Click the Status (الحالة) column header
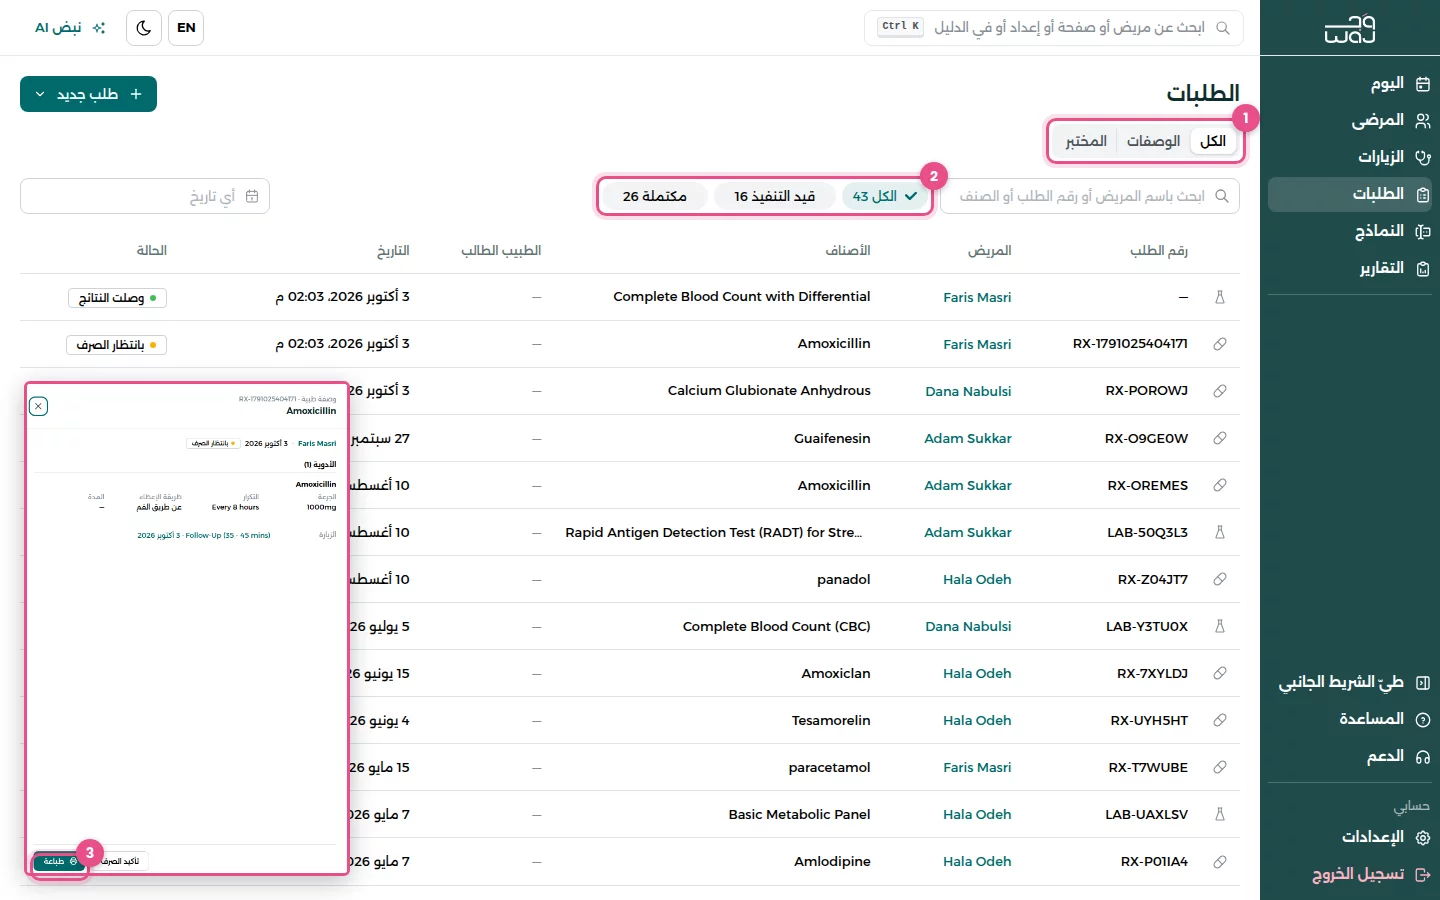 (152, 250)
